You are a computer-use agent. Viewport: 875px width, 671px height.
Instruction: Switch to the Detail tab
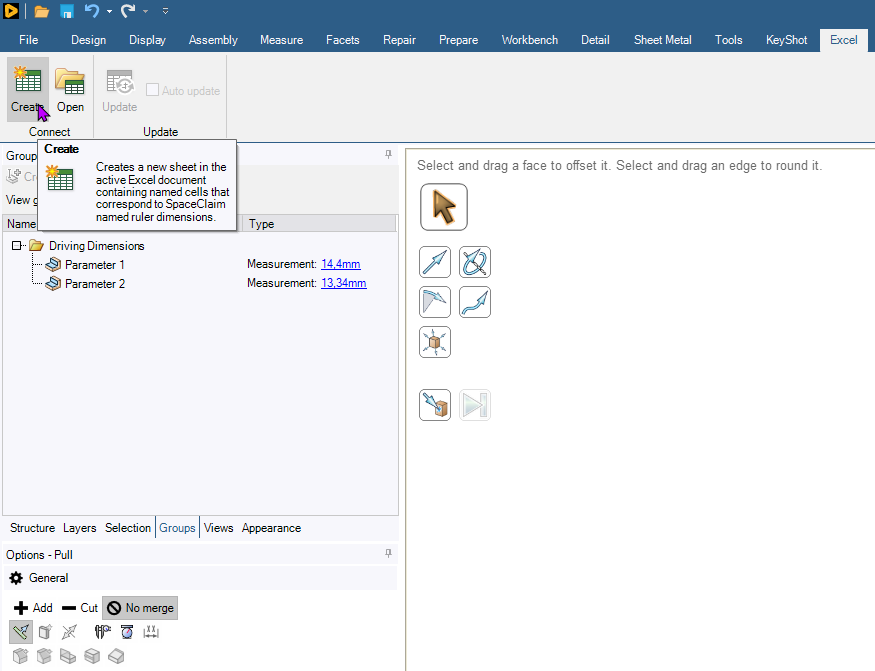click(595, 40)
